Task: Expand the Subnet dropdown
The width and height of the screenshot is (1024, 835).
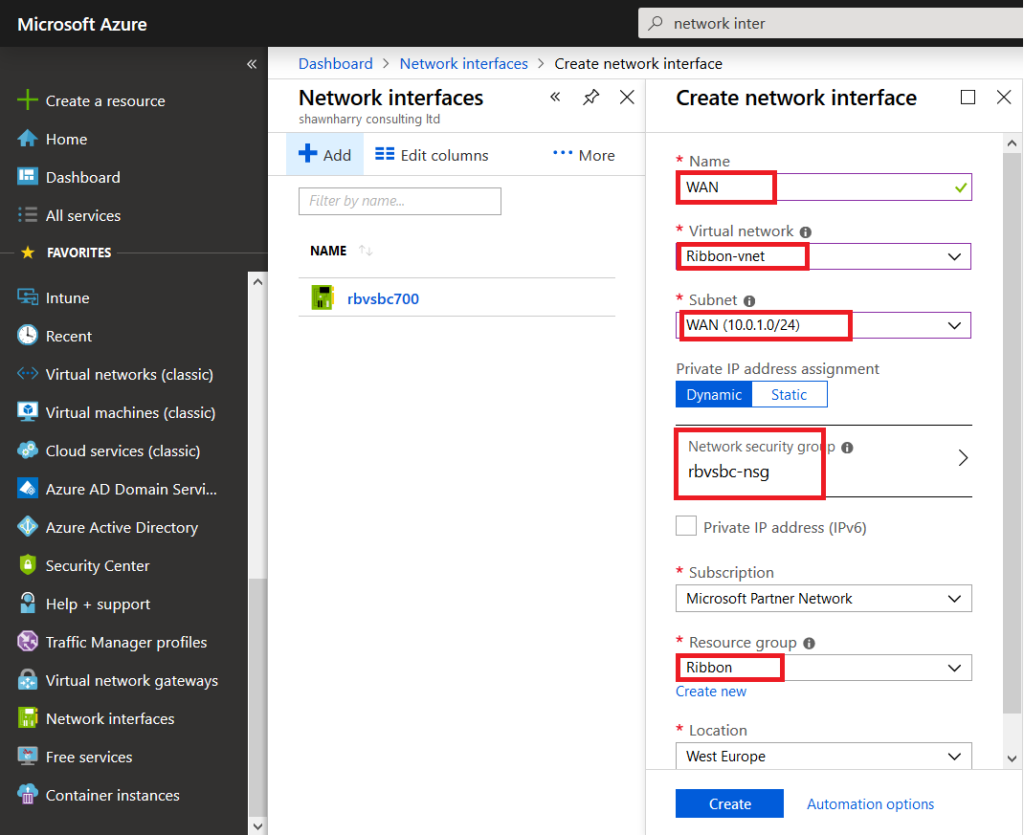Action: click(953, 325)
